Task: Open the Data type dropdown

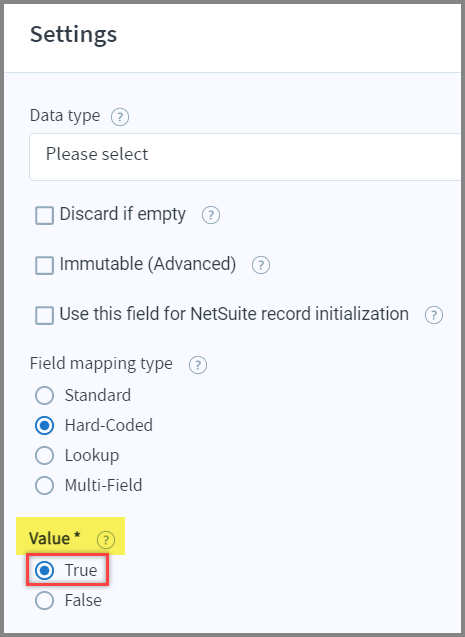Action: coord(245,156)
